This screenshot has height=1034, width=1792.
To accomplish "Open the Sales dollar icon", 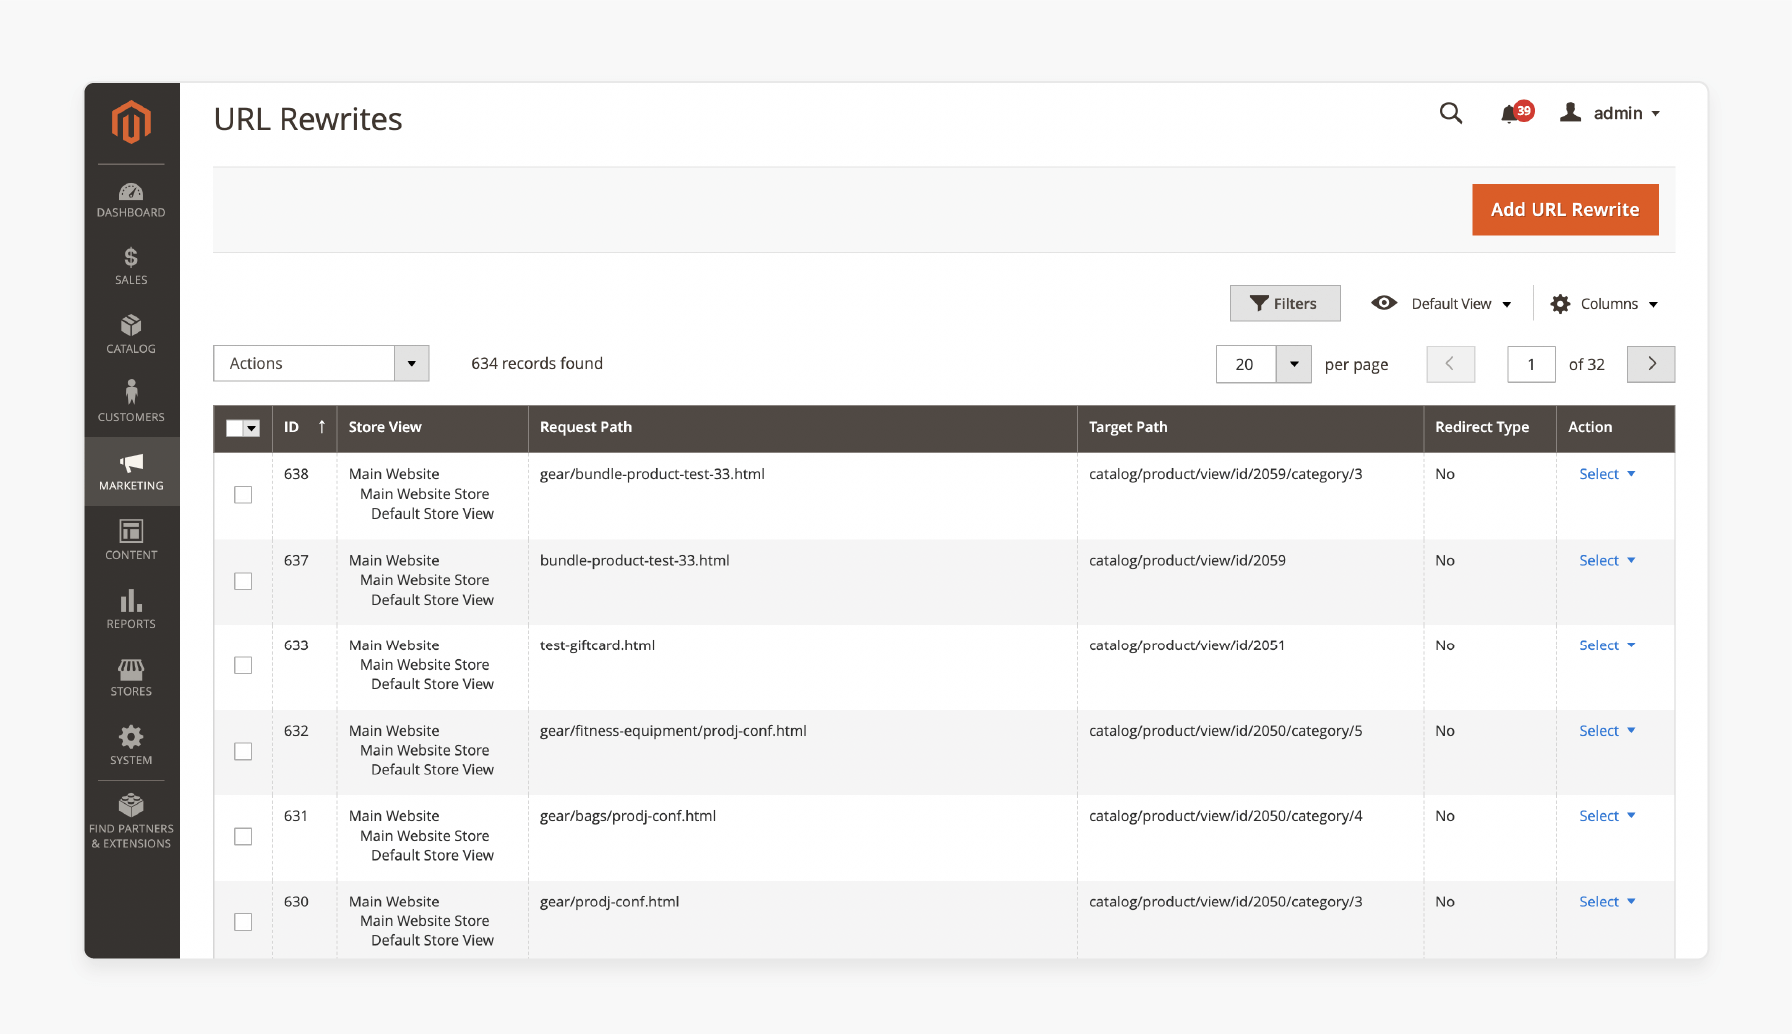I will [x=131, y=258].
